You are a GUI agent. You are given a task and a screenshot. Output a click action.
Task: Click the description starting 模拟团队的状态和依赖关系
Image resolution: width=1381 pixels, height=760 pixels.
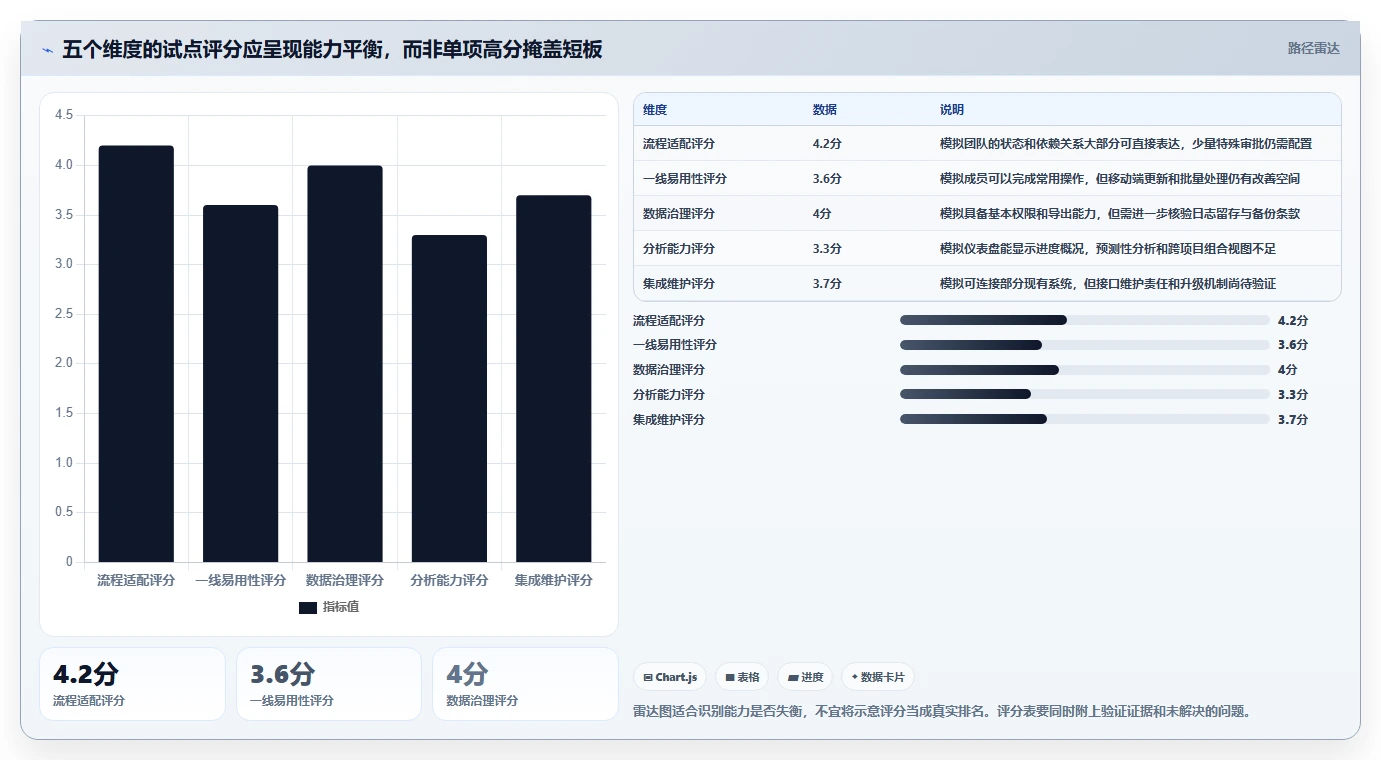(x=1126, y=144)
